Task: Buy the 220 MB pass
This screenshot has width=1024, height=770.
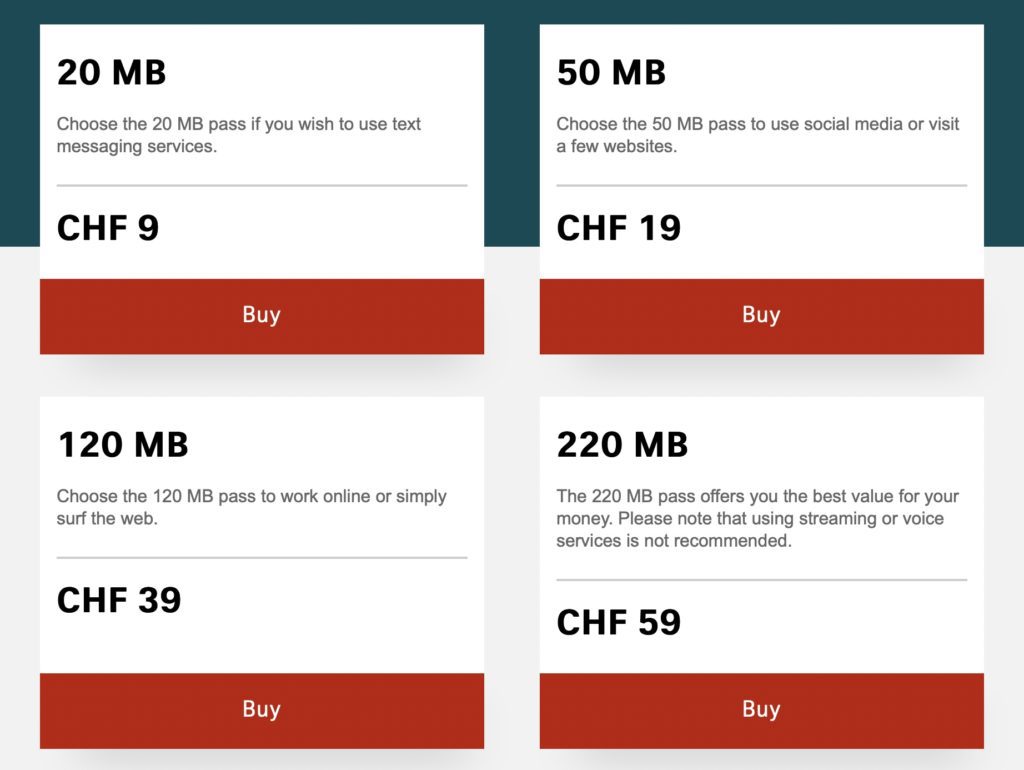Action: click(x=761, y=710)
